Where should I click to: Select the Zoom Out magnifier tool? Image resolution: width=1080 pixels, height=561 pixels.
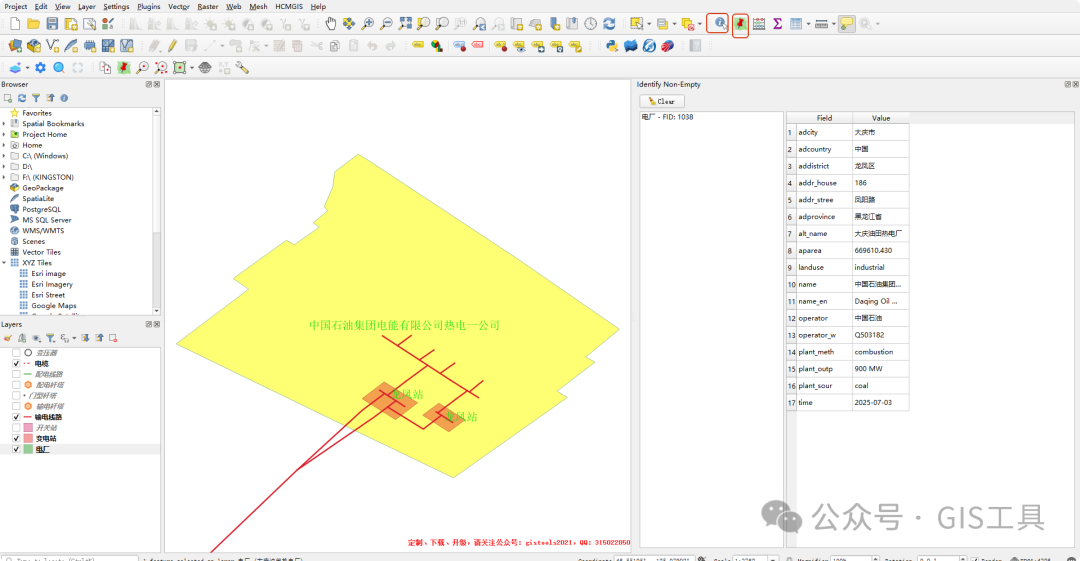[386, 24]
